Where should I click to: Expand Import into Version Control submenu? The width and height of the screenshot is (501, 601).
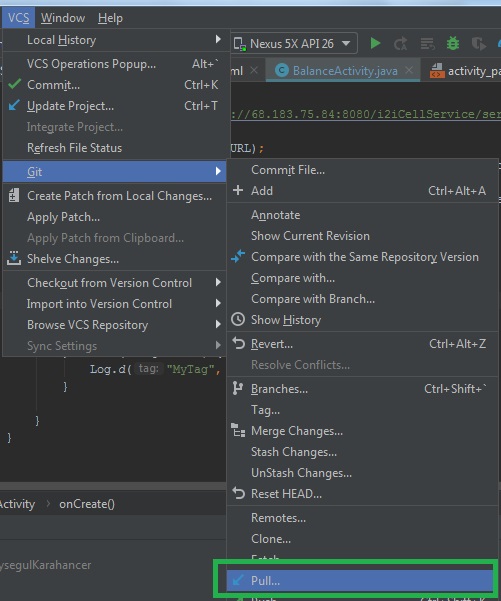click(218, 304)
